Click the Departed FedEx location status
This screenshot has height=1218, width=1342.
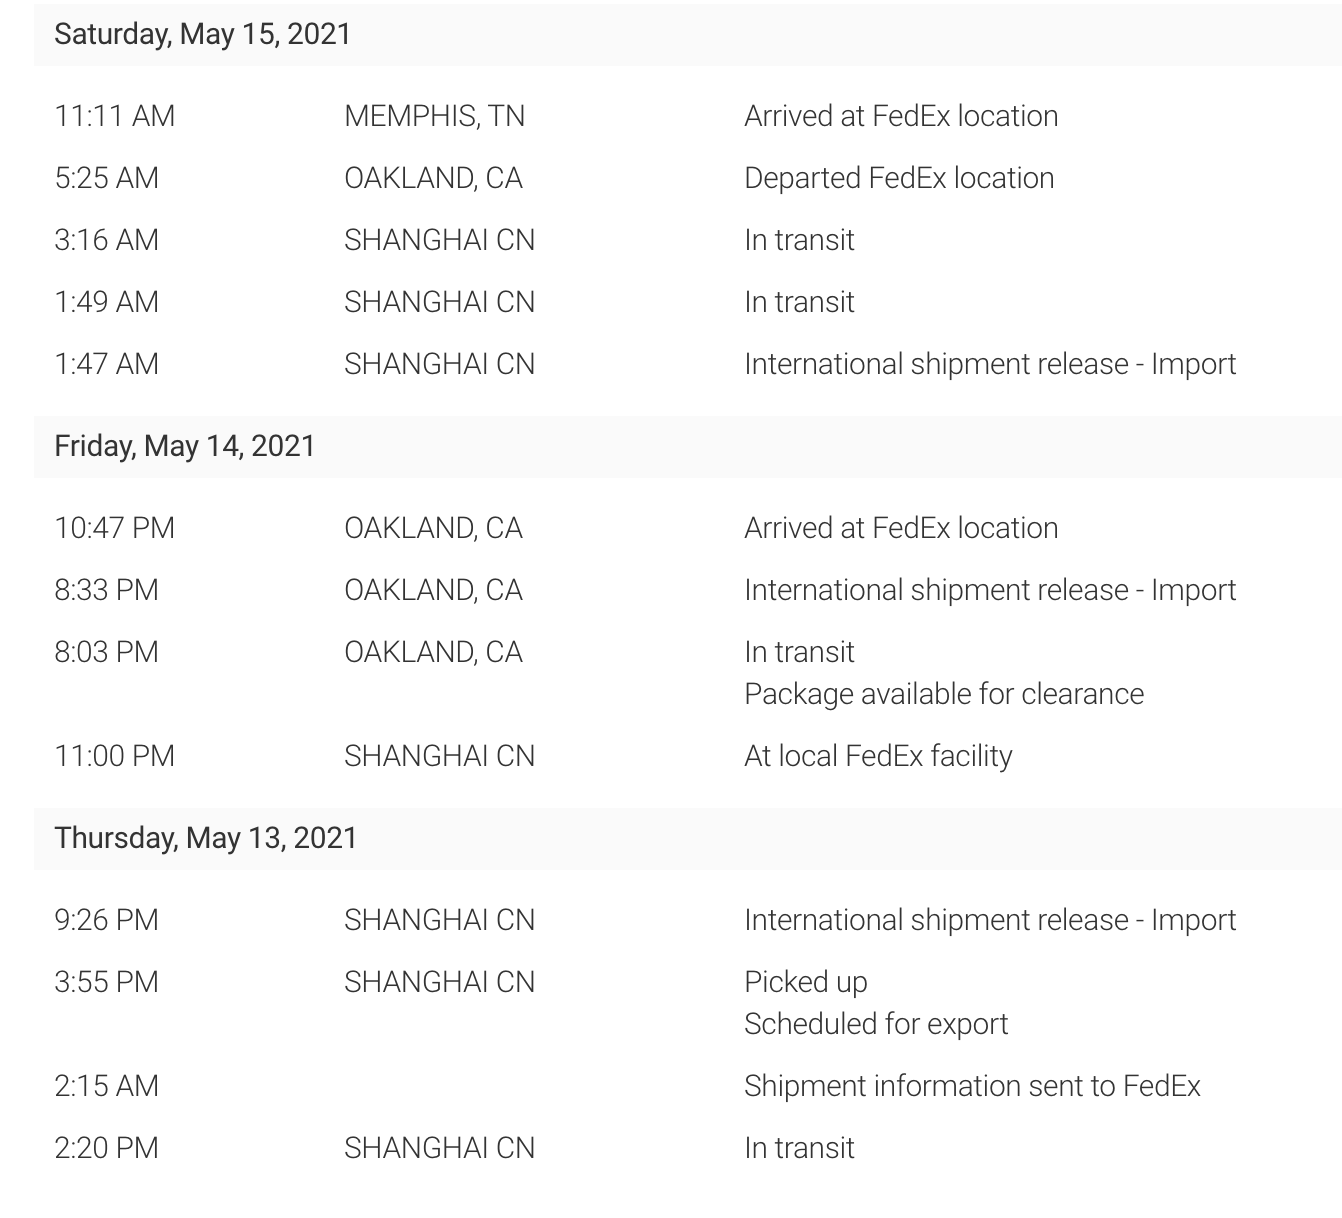pos(899,178)
